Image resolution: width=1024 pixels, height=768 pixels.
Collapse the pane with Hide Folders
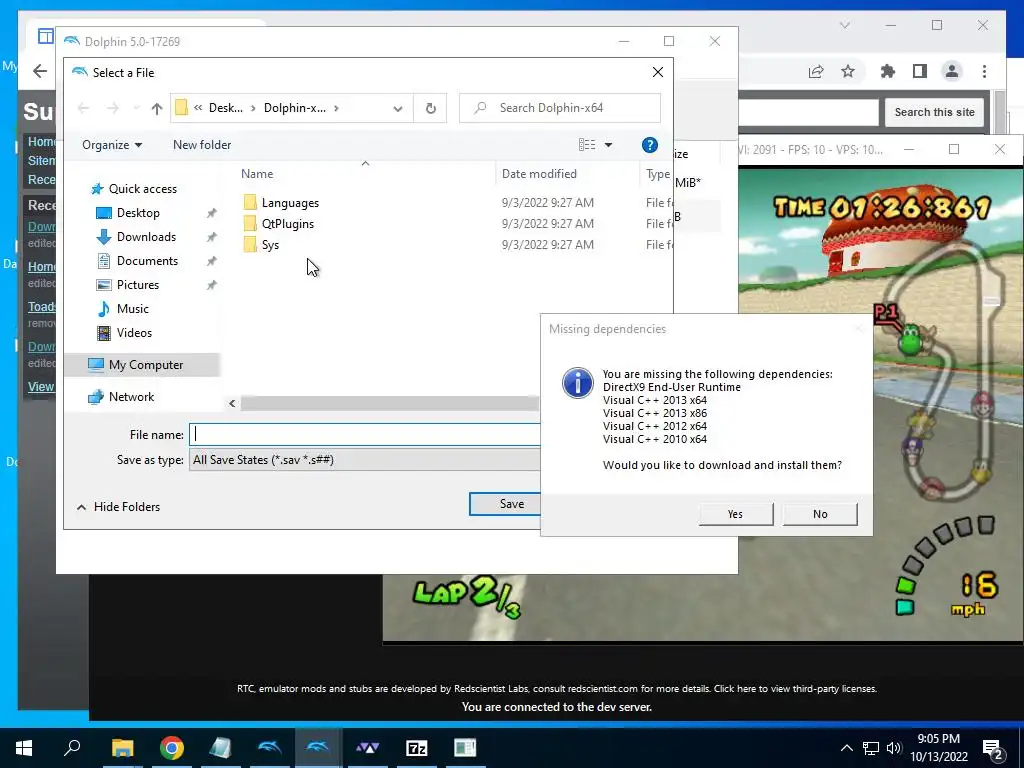coord(118,507)
